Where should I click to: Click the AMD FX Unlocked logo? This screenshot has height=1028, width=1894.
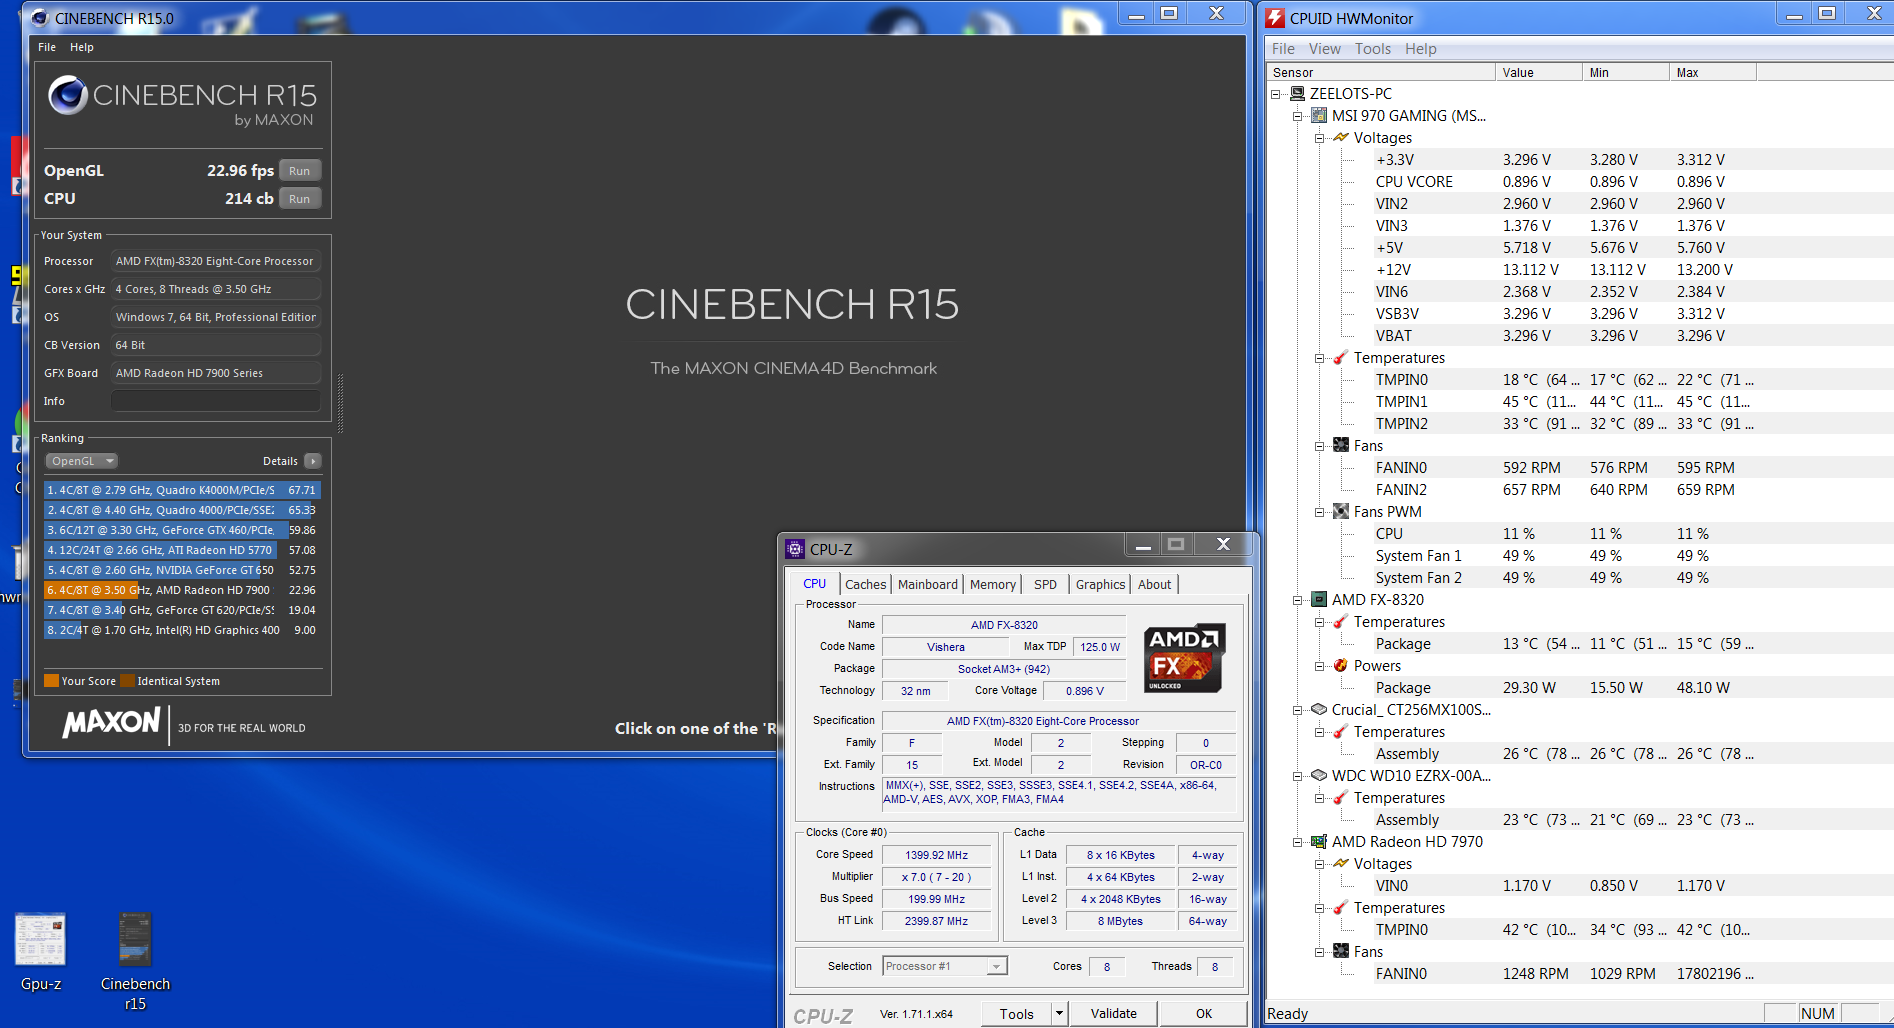pos(1184,657)
